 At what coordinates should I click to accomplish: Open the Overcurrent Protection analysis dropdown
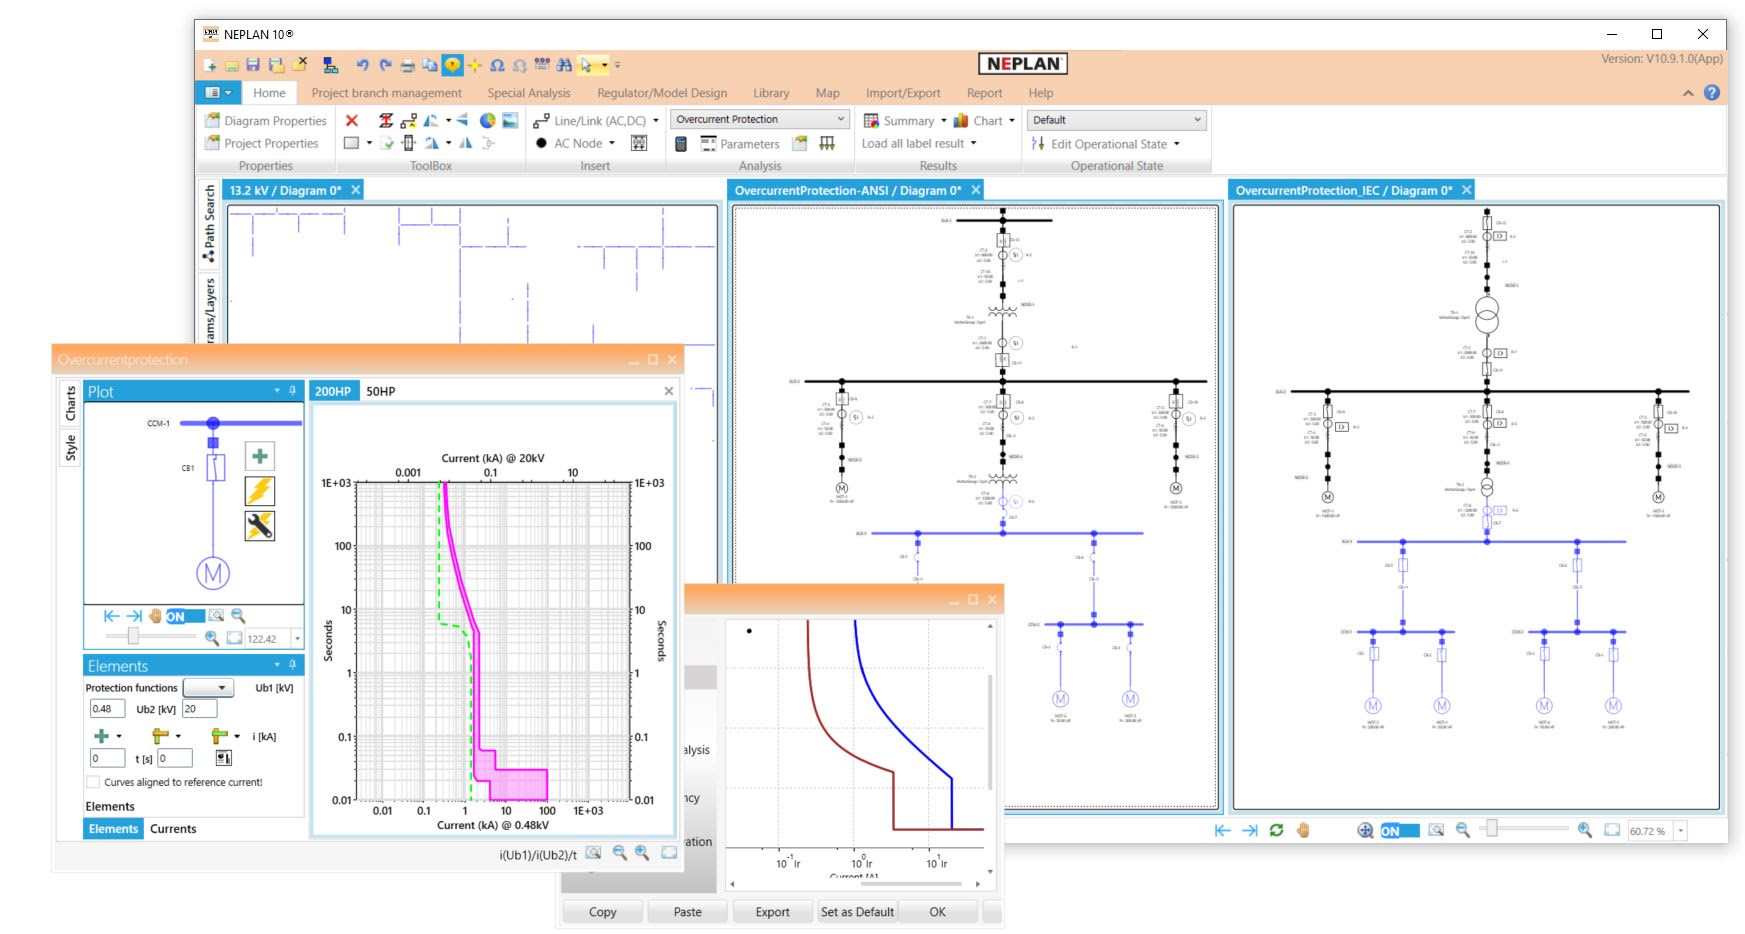[x=760, y=119]
